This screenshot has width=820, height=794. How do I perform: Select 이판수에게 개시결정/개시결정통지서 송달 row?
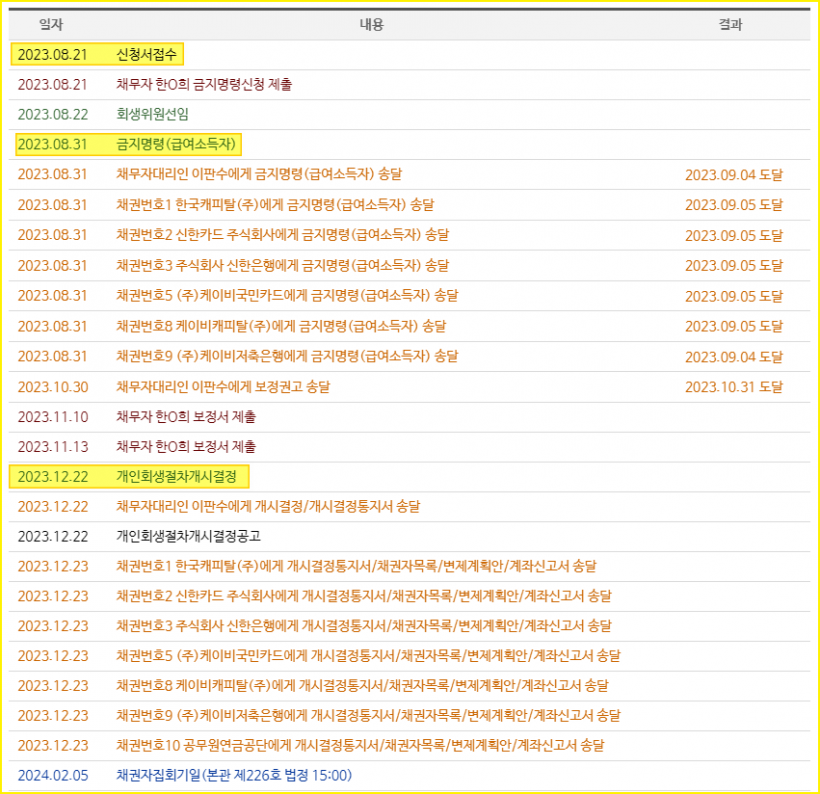tap(409, 506)
